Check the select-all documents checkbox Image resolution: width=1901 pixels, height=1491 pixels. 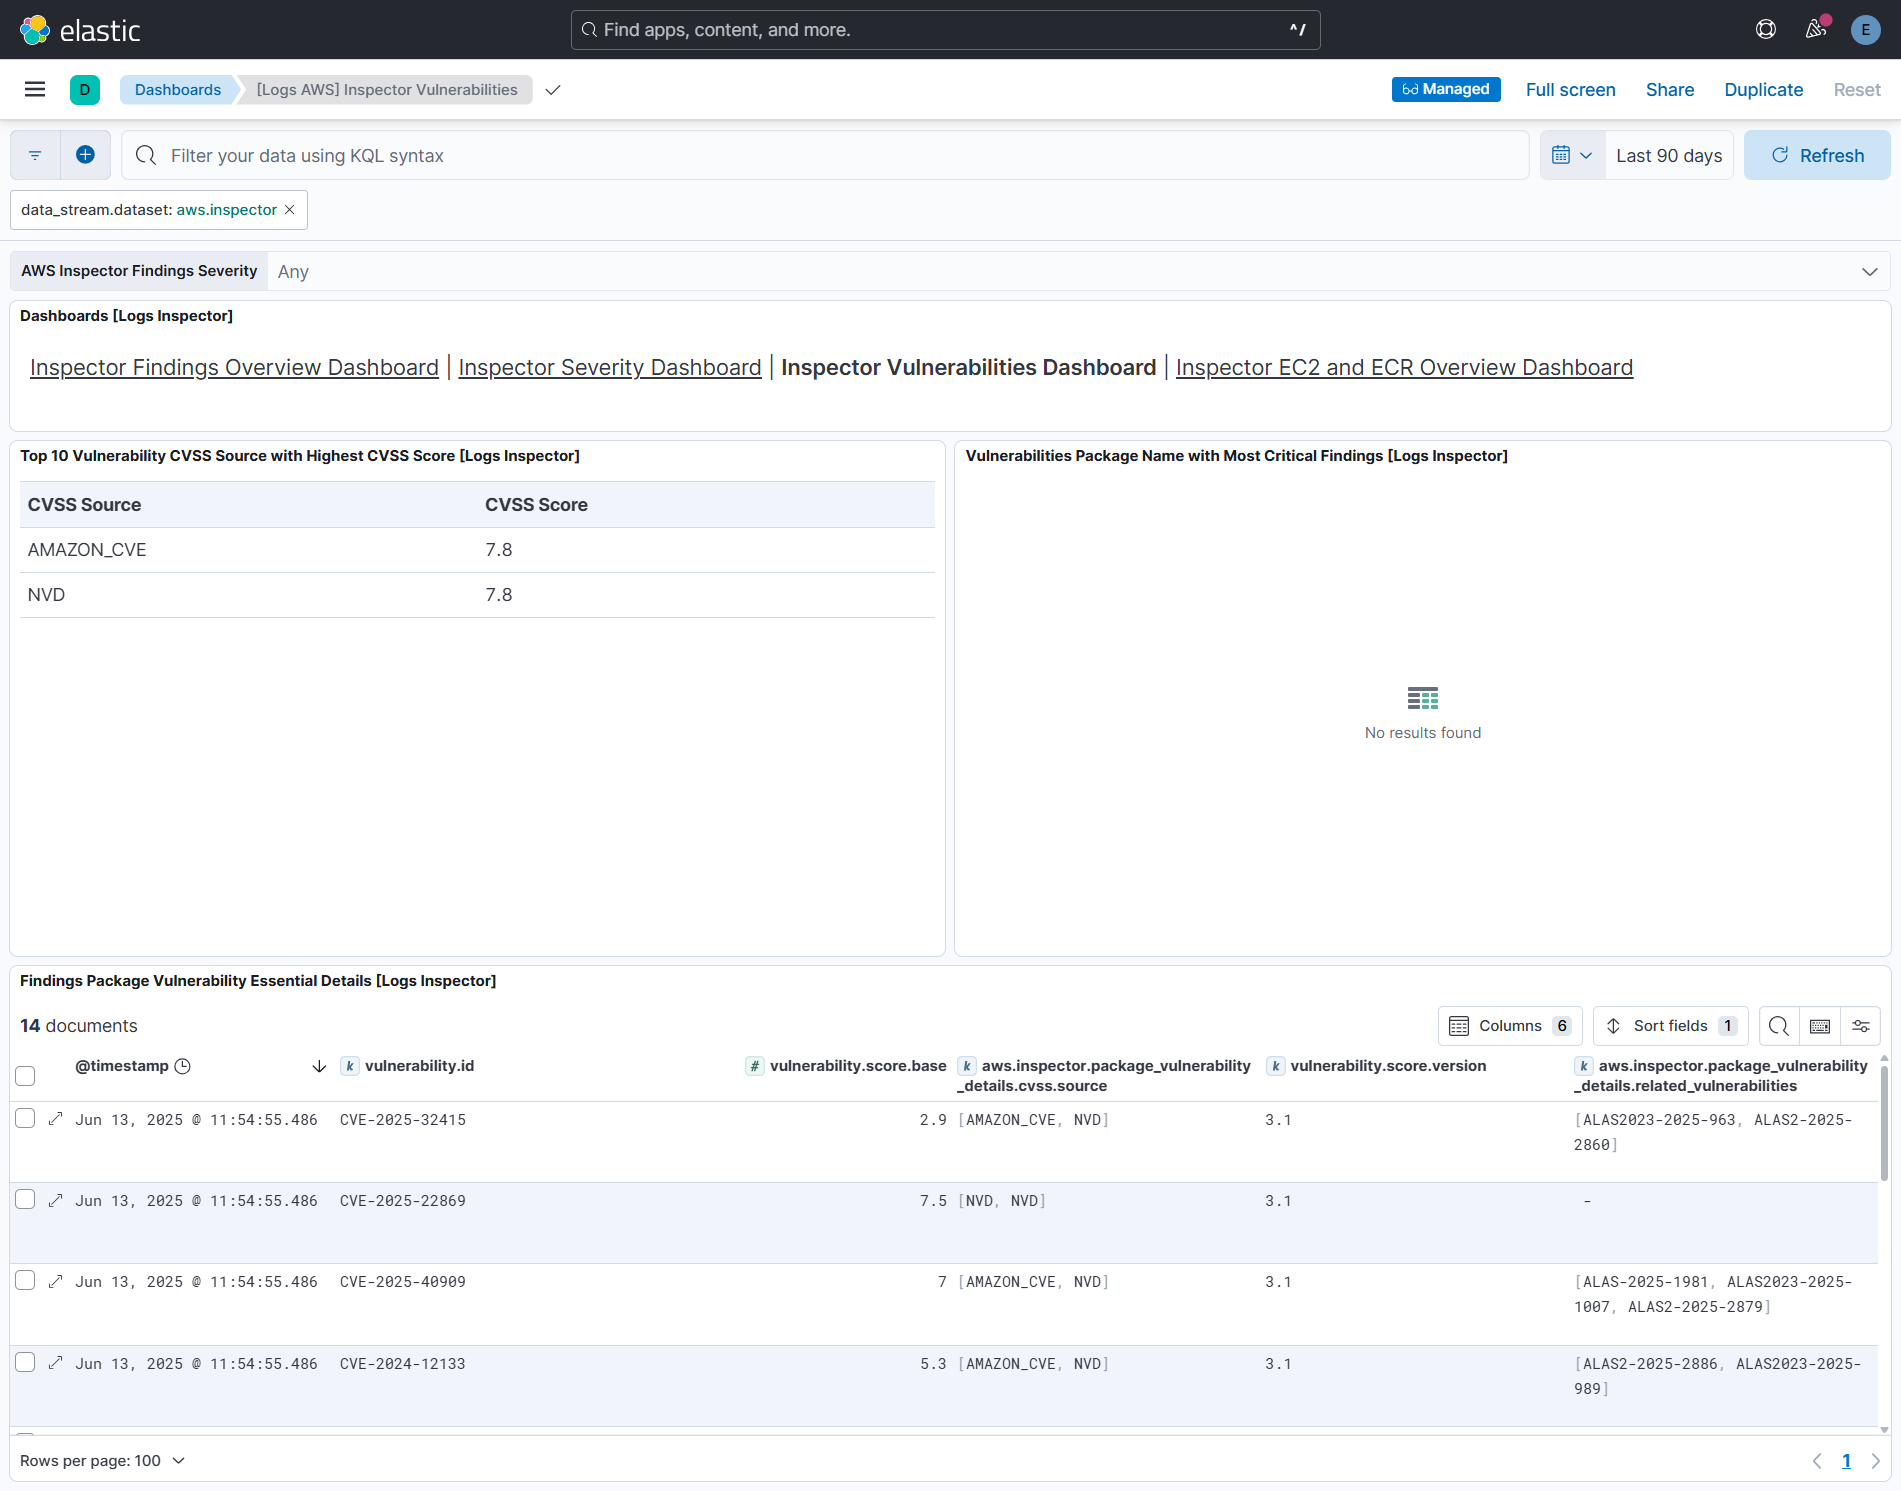25,1075
